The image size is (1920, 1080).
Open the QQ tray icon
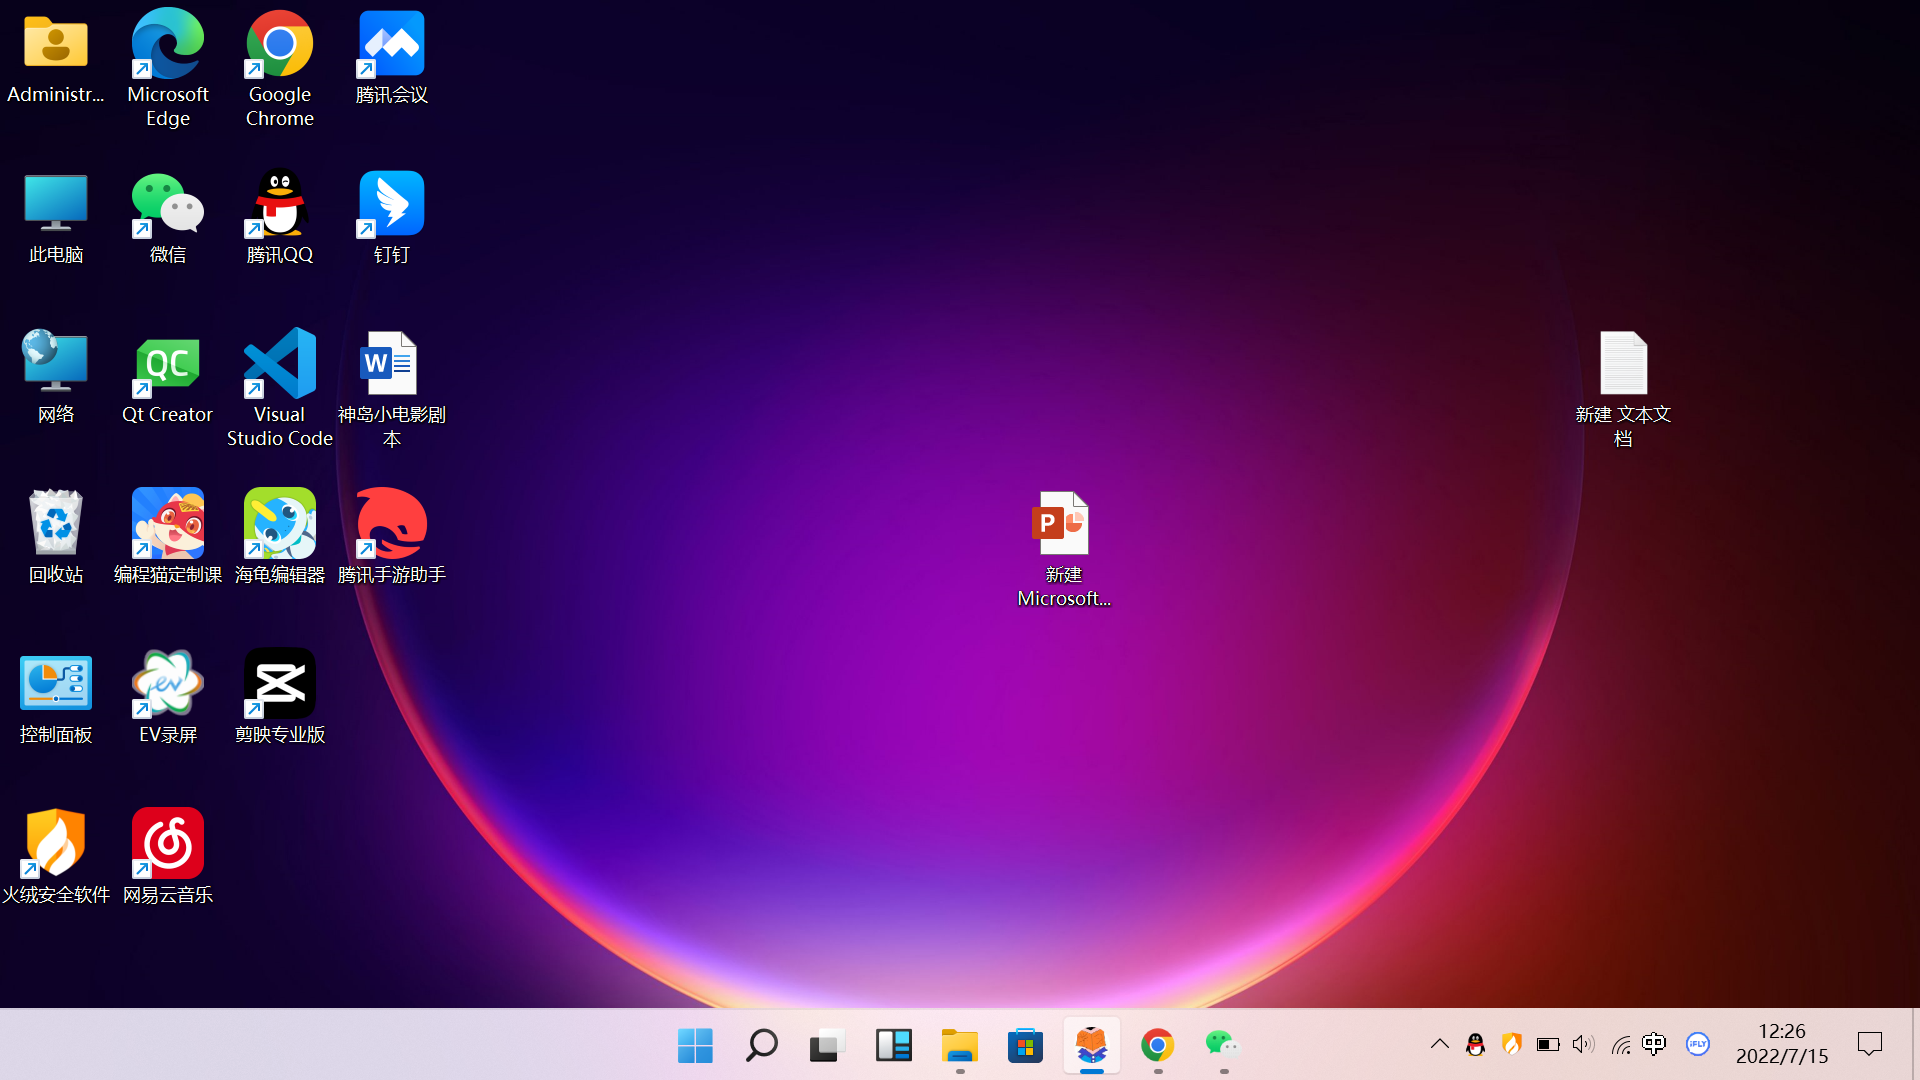[1475, 1045]
